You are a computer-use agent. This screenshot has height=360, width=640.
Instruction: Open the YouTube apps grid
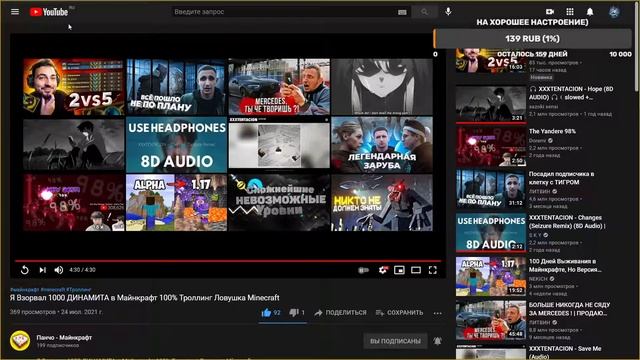570,11
